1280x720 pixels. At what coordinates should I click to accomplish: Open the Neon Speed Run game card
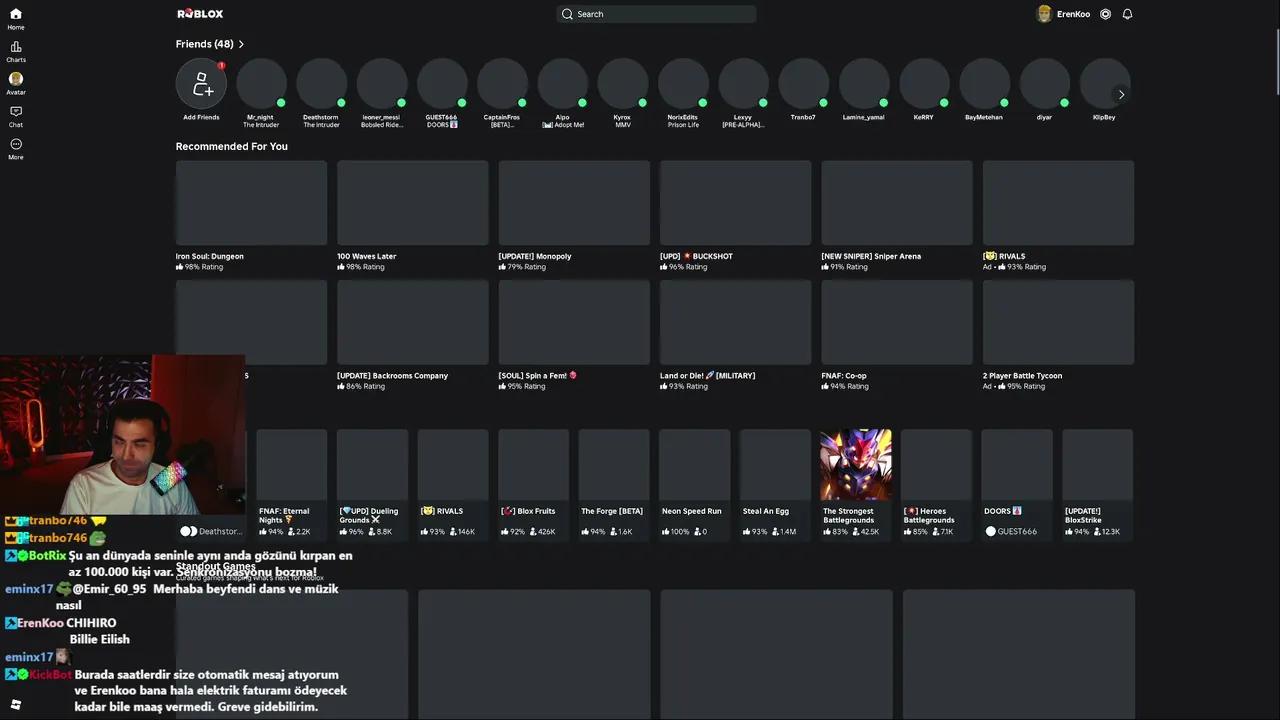(694, 484)
